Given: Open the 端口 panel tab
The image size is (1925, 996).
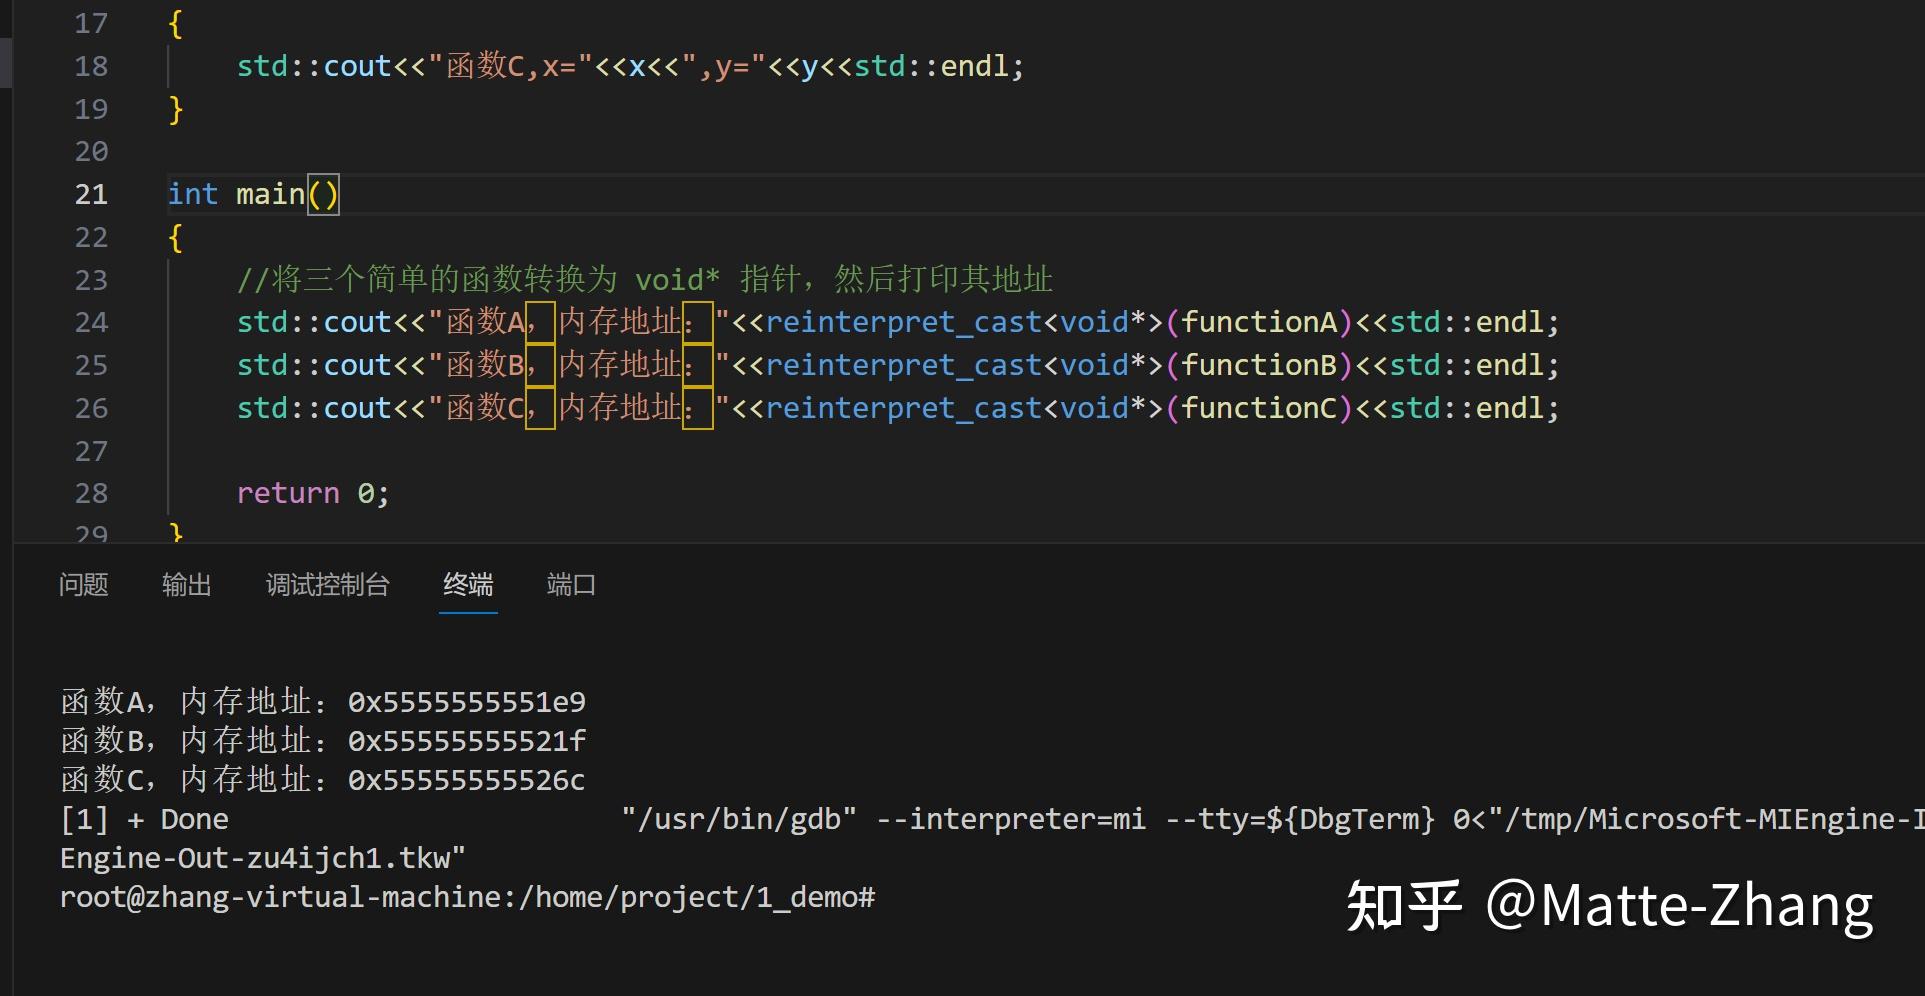Looking at the screenshot, I should point(569,585).
